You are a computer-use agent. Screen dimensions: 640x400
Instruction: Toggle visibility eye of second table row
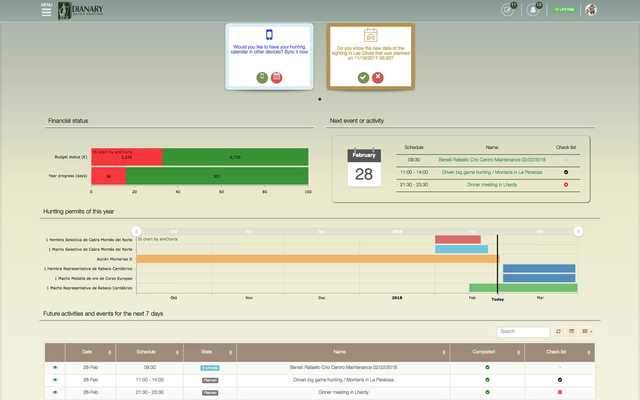coord(55,380)
